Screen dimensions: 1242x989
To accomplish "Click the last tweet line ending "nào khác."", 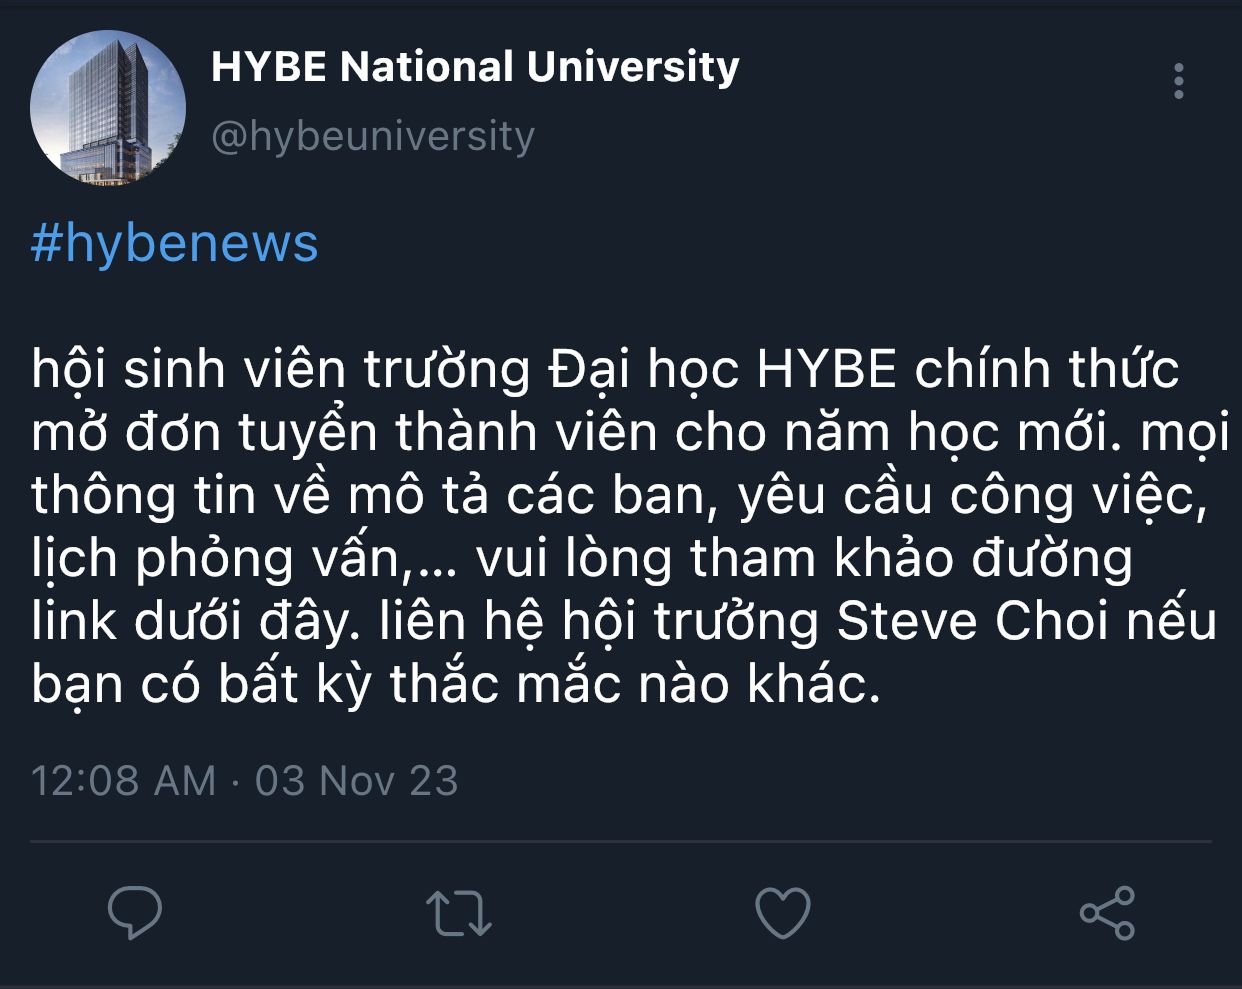I will pyautogui.click(x=456, y=684).
